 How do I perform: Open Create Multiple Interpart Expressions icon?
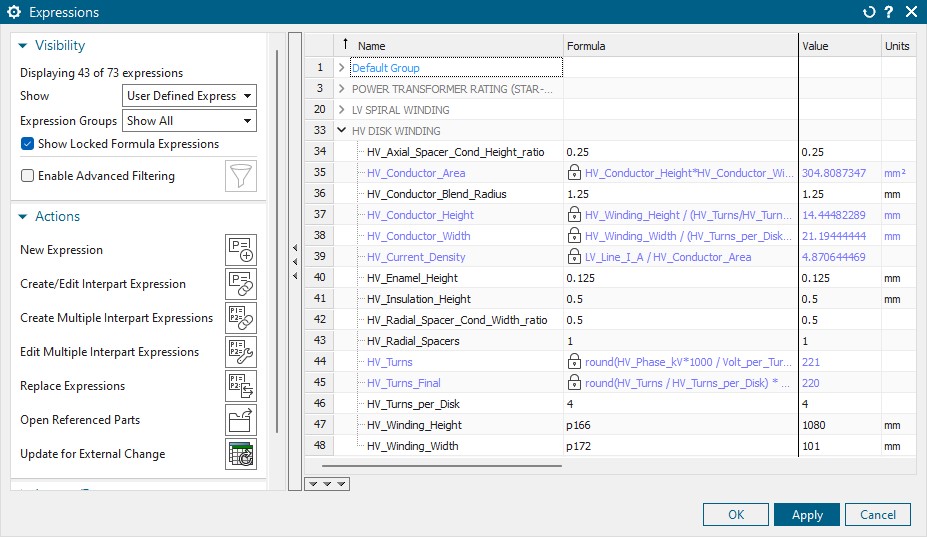(240, 318)
